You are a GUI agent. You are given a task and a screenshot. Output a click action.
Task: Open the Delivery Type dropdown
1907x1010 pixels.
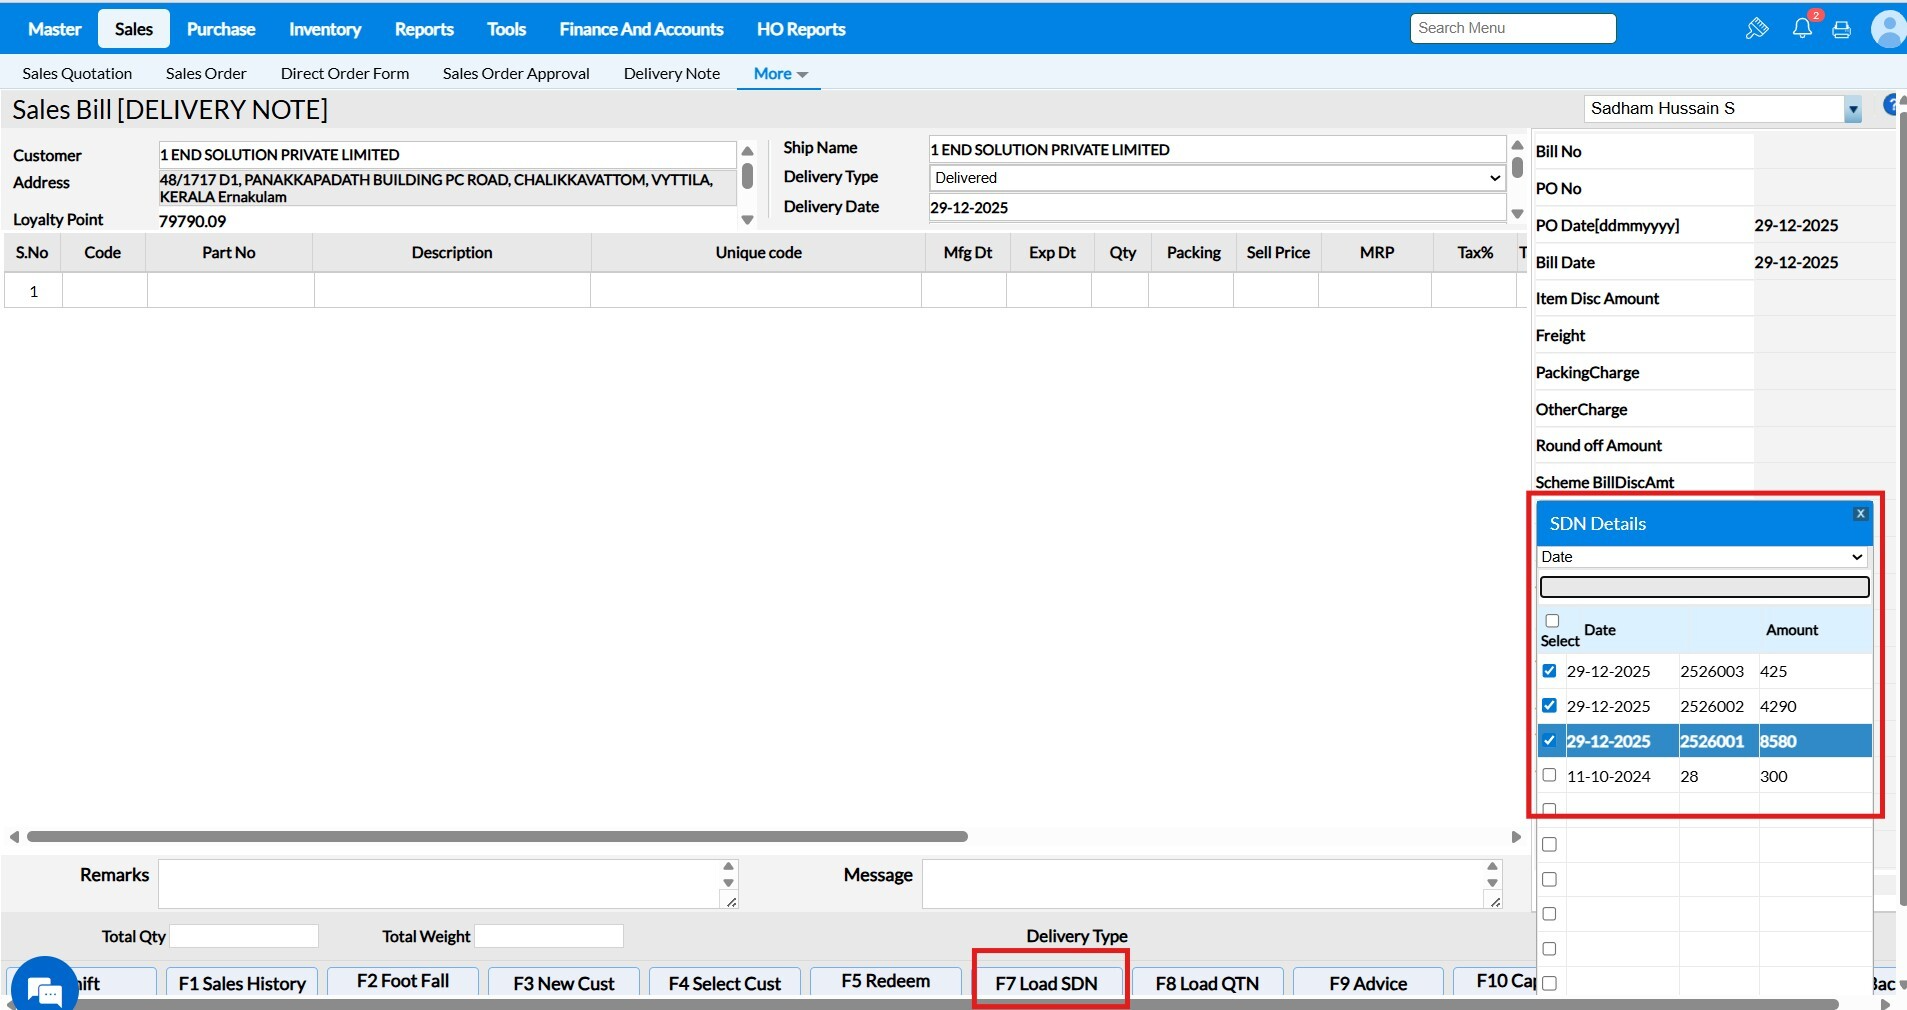1216,178
